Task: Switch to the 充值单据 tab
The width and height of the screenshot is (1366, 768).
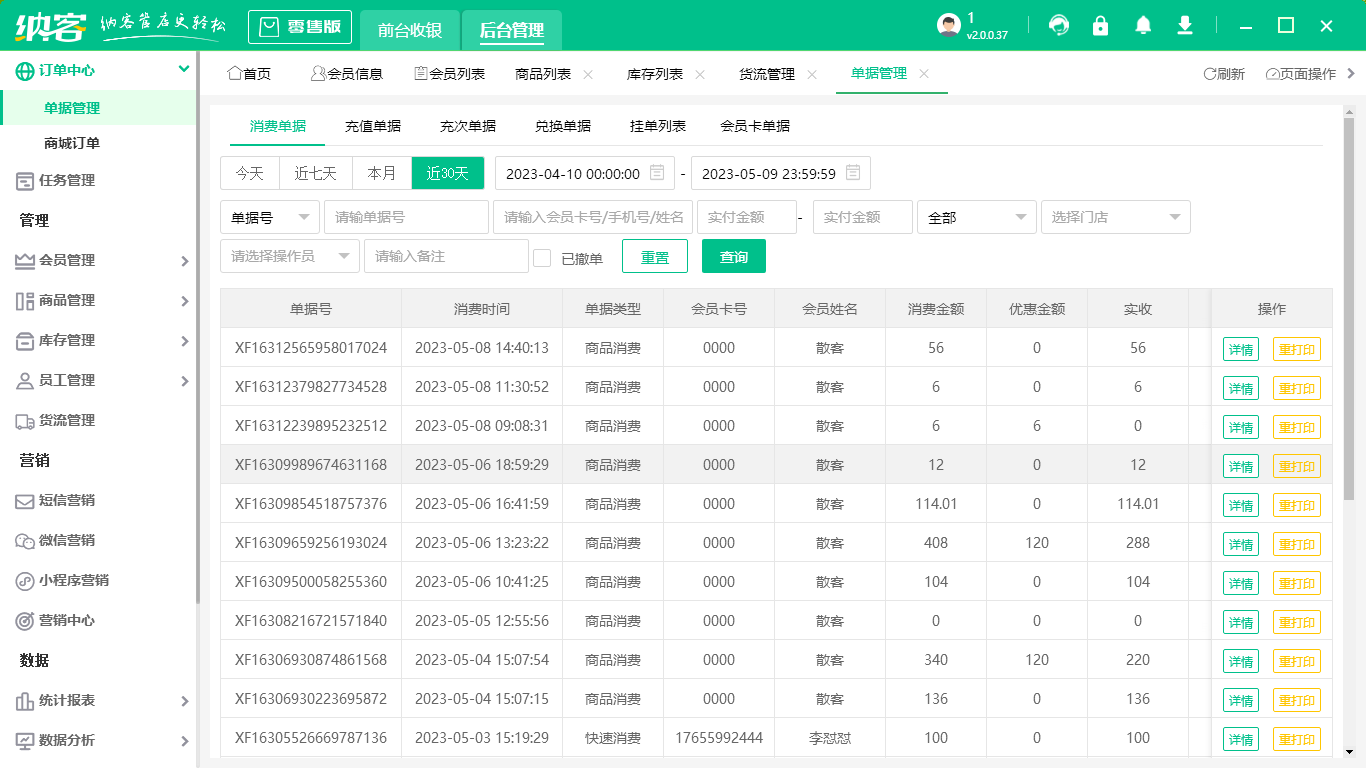Action: point(373,127)
